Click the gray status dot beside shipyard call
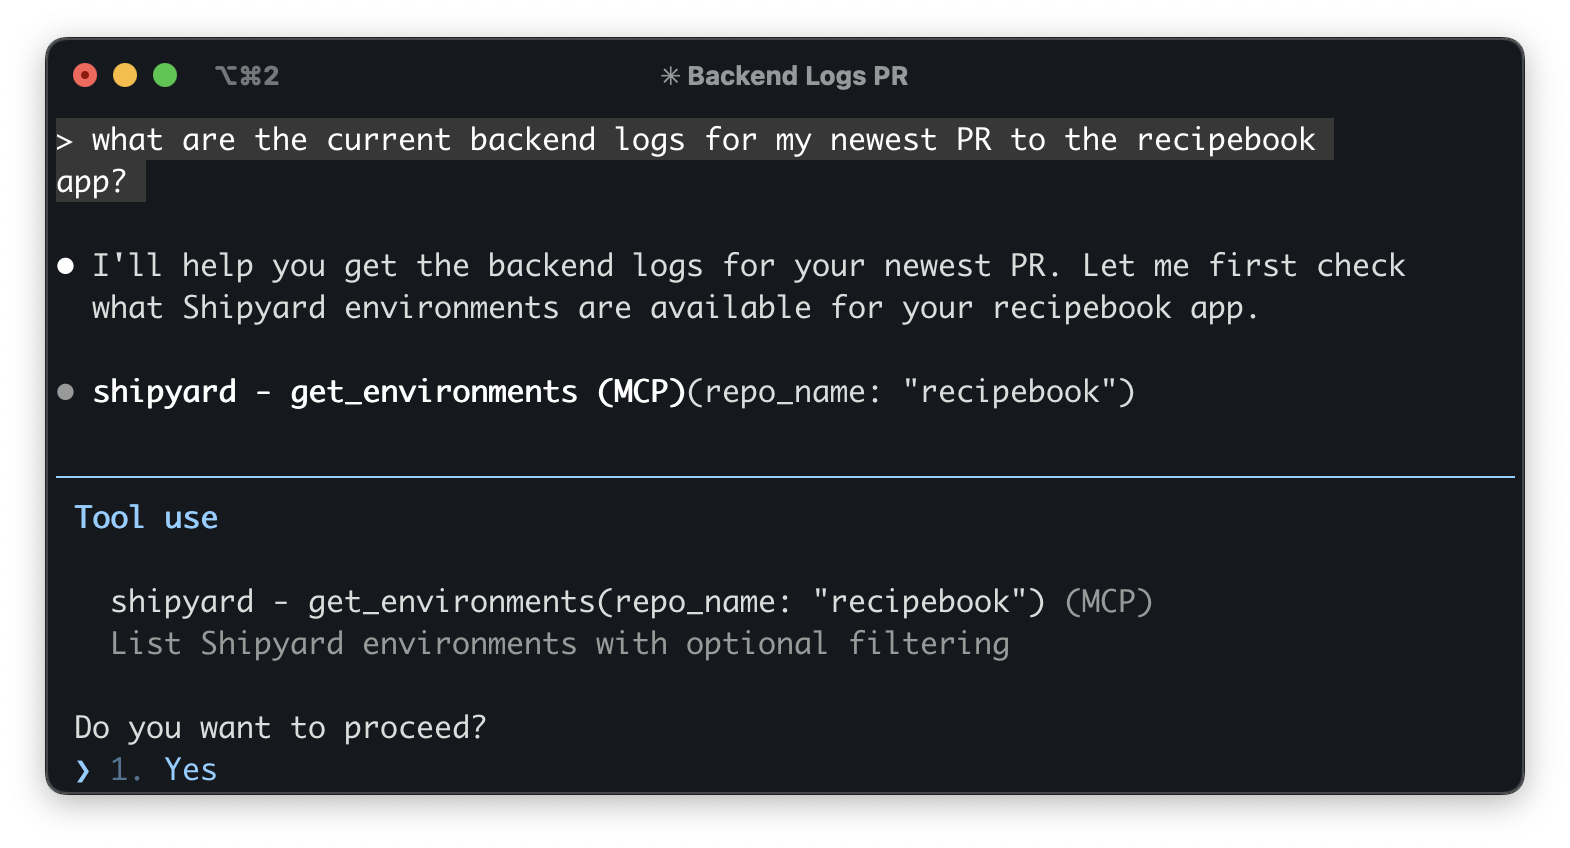The image size is (1570, 848). click(x=66, y=392)
